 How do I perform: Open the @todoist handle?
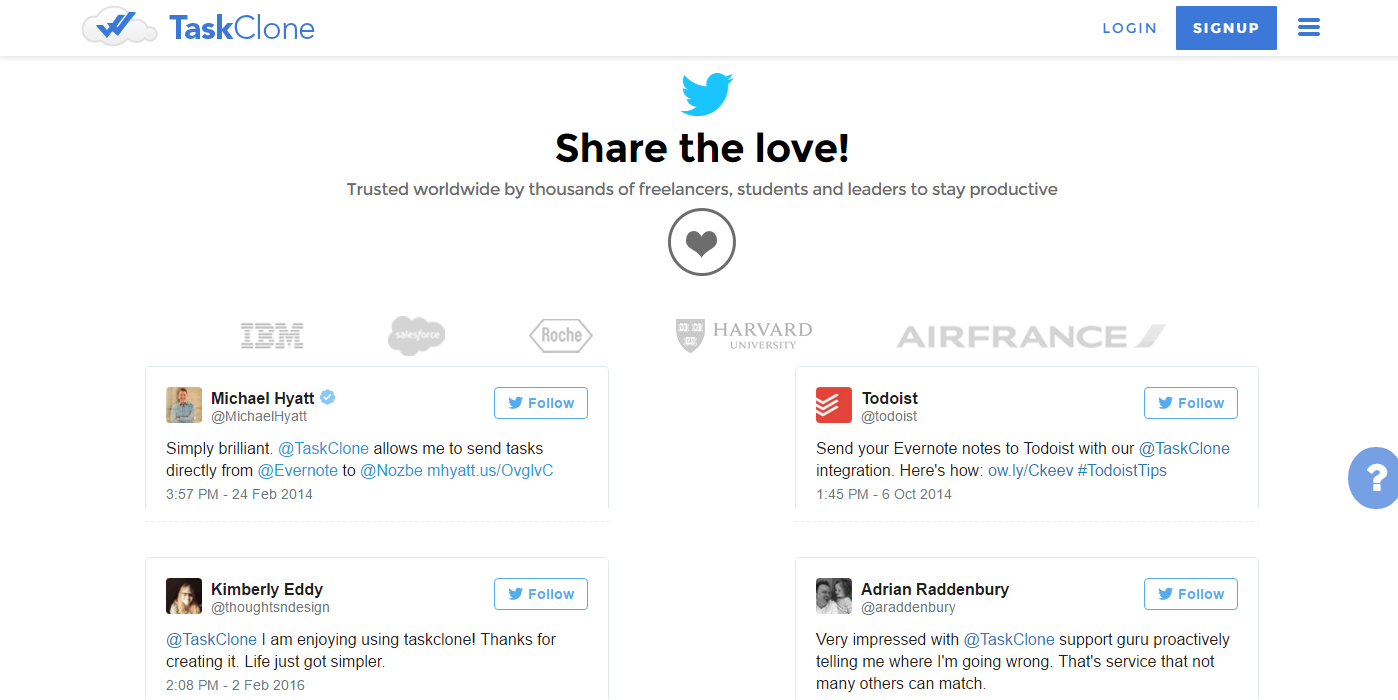pos(889,416)
